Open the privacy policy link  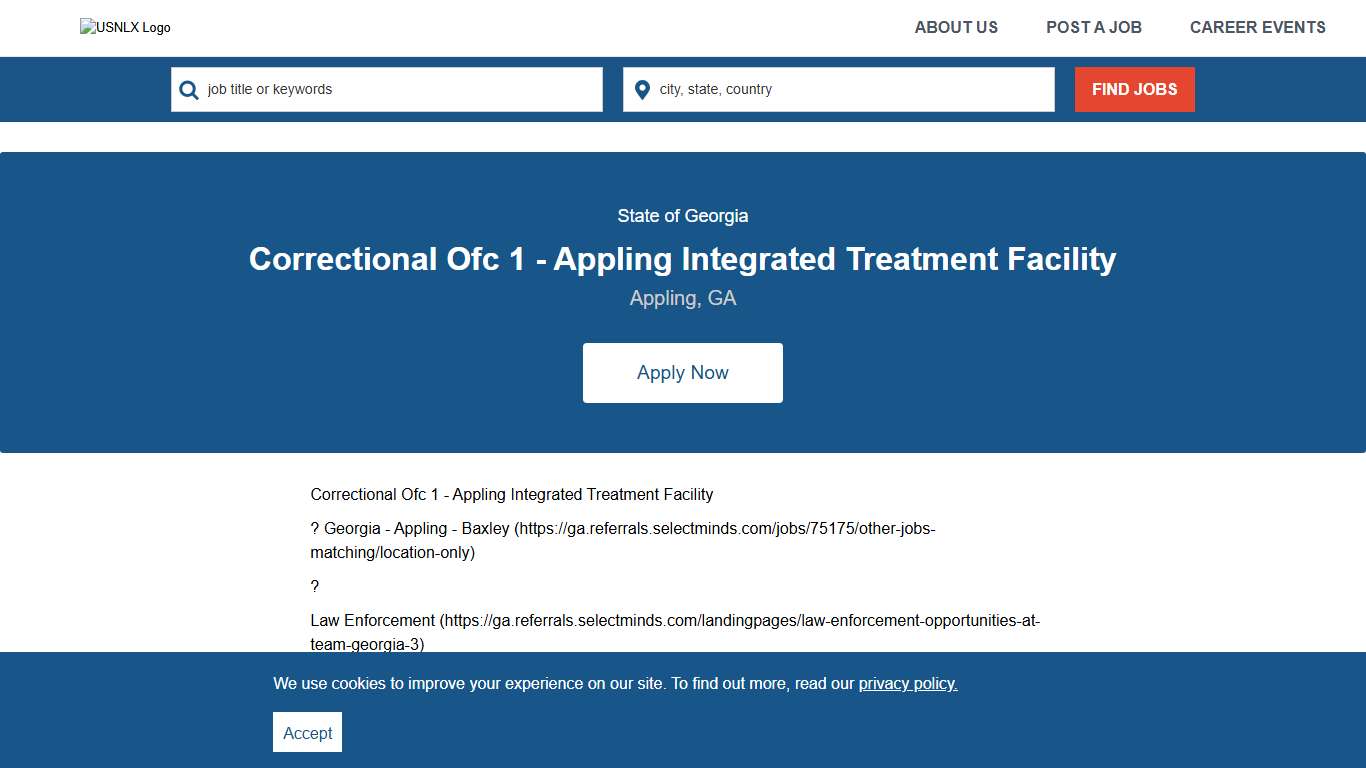pos(907,683)
